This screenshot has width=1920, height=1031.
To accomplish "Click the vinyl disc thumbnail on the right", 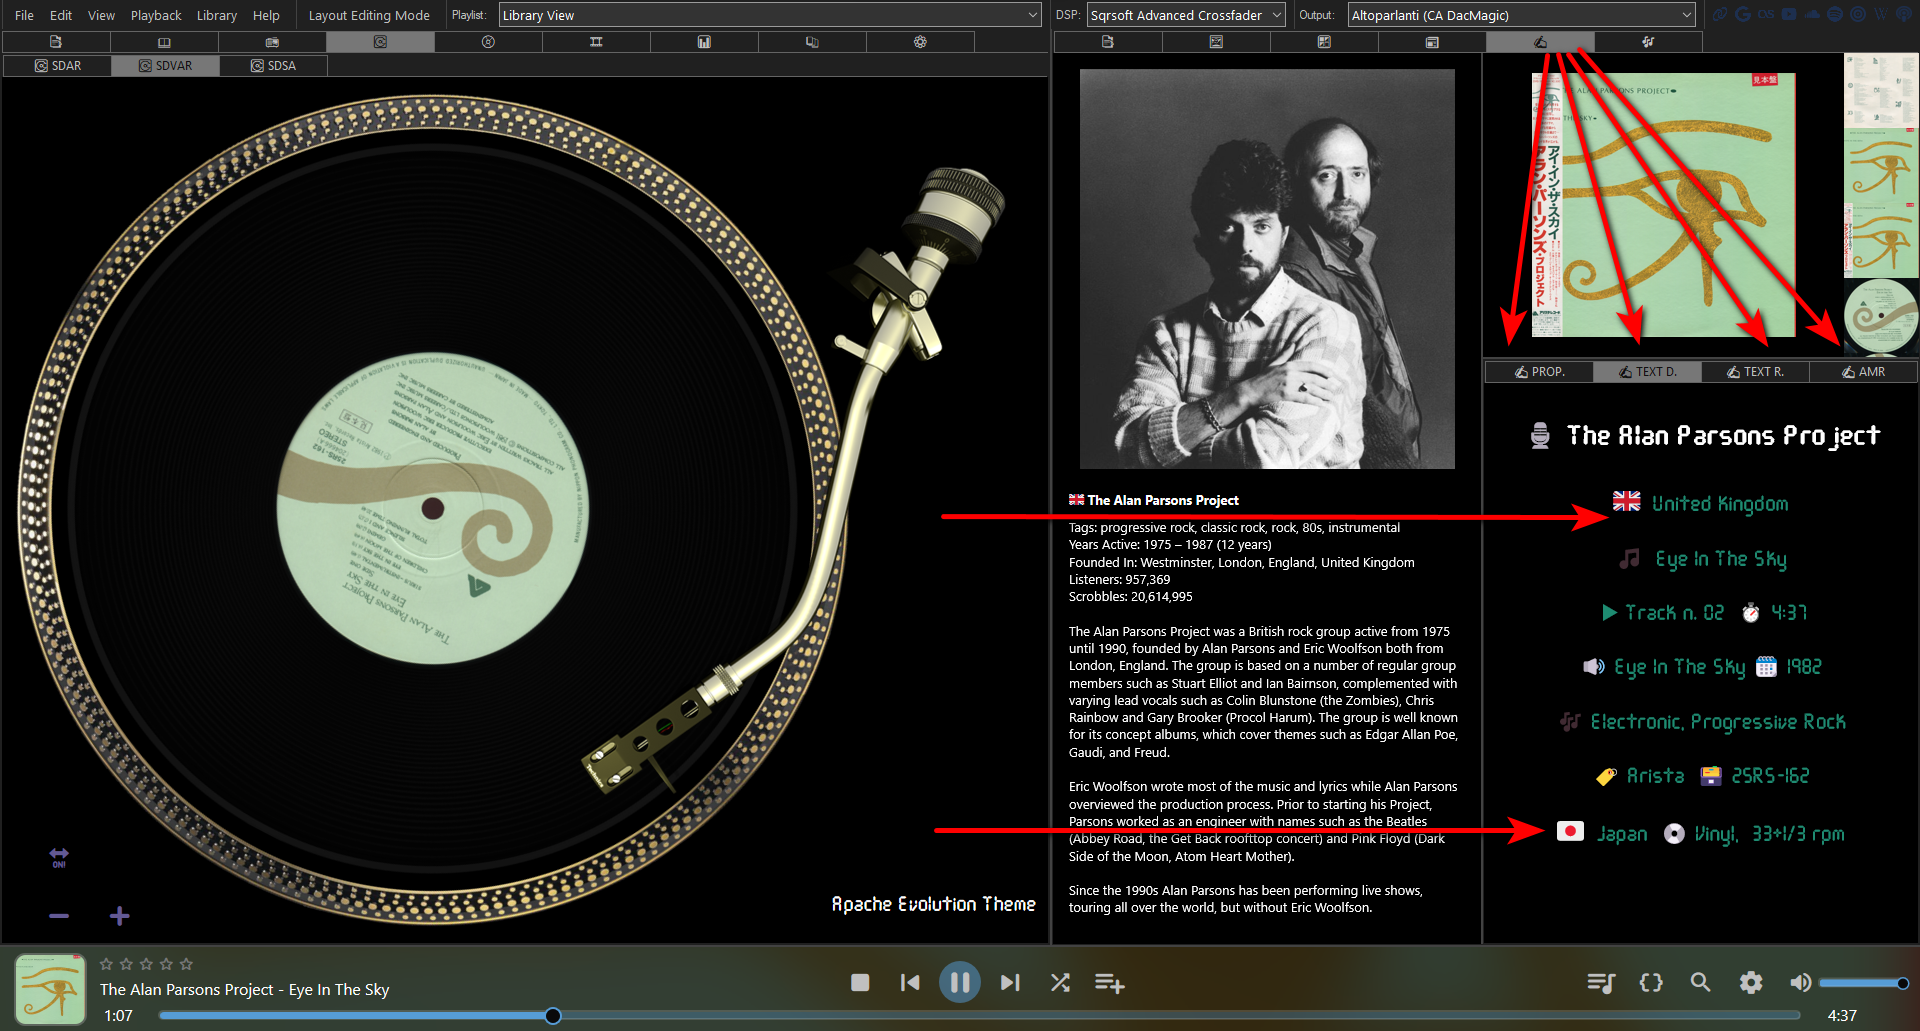I will tap(1881, 317).
